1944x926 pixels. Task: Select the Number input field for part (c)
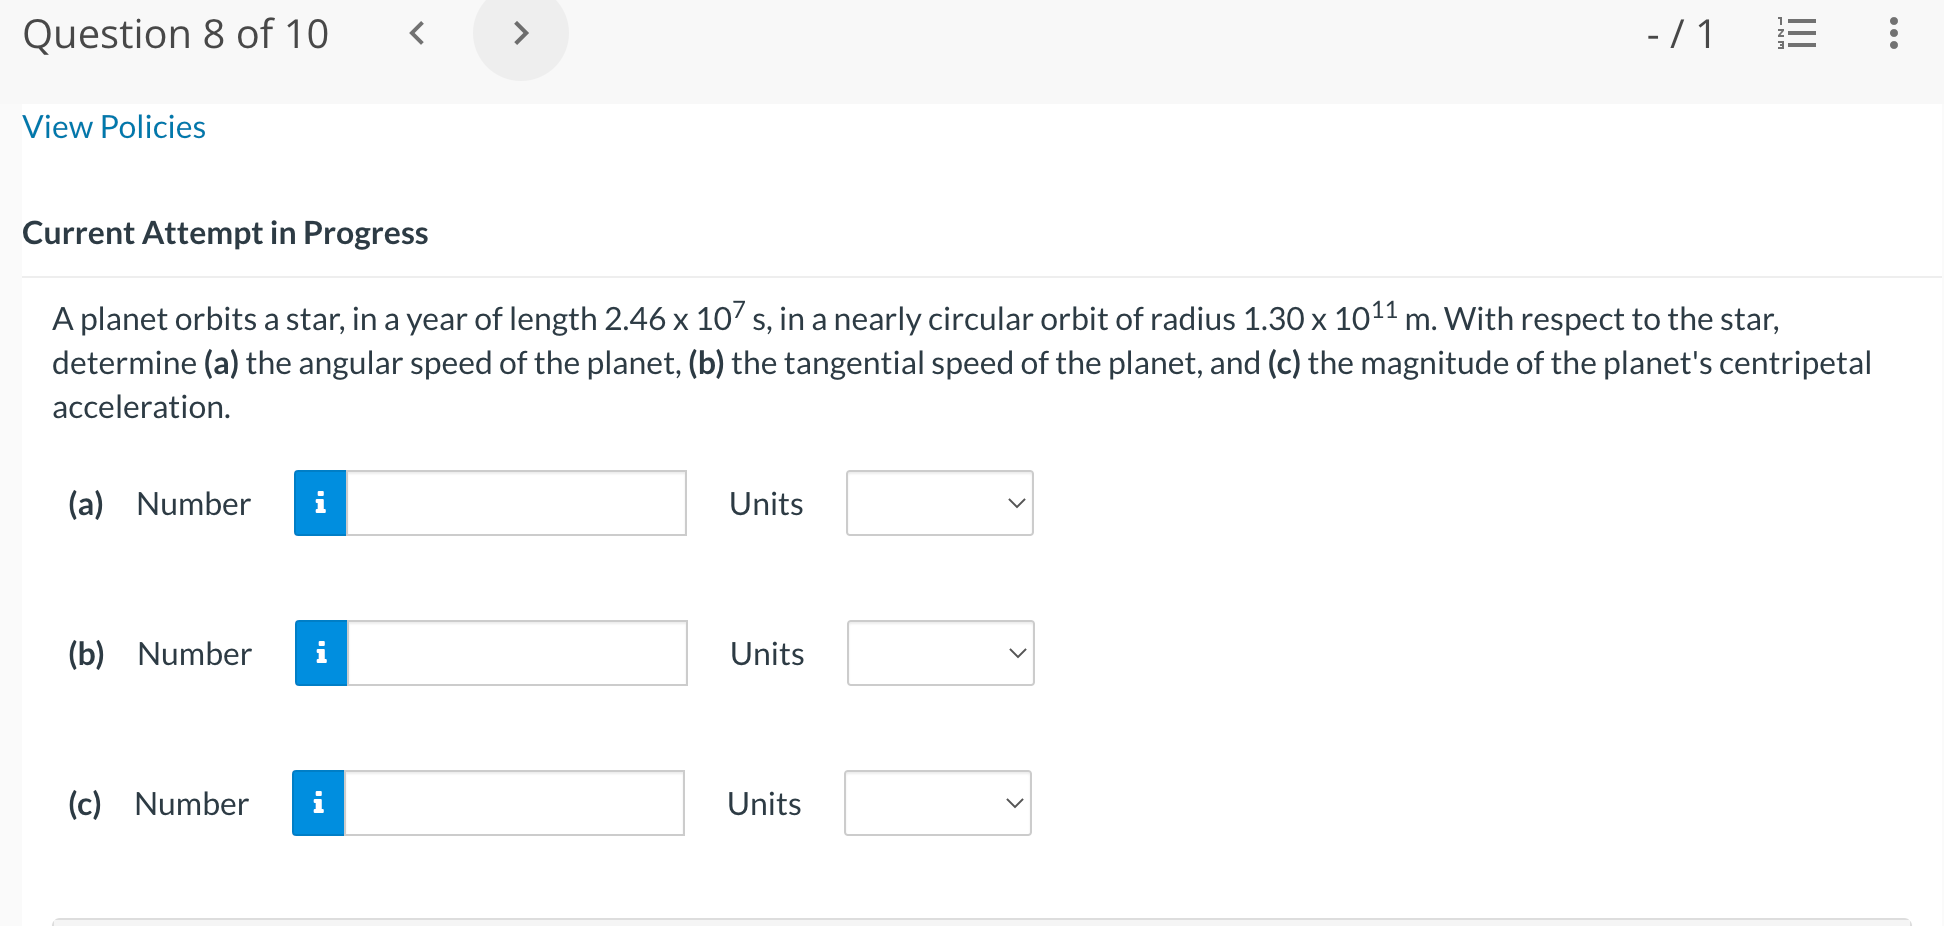pos(513,802)
